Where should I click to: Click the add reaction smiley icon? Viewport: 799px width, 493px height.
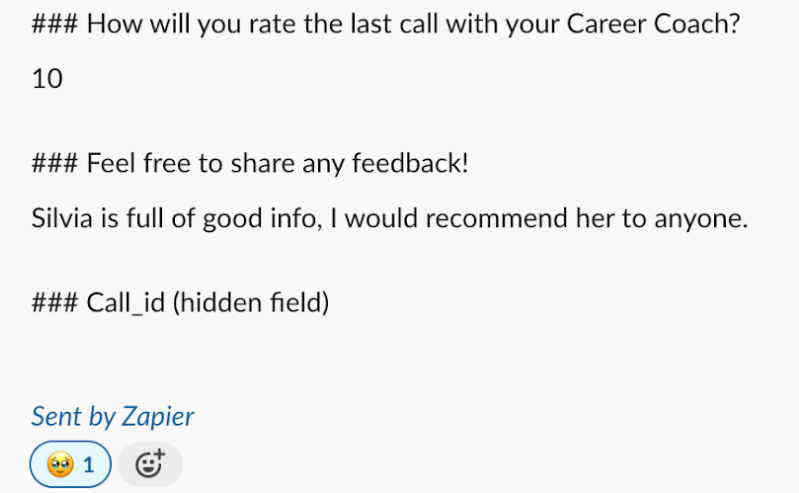(150, 464)
